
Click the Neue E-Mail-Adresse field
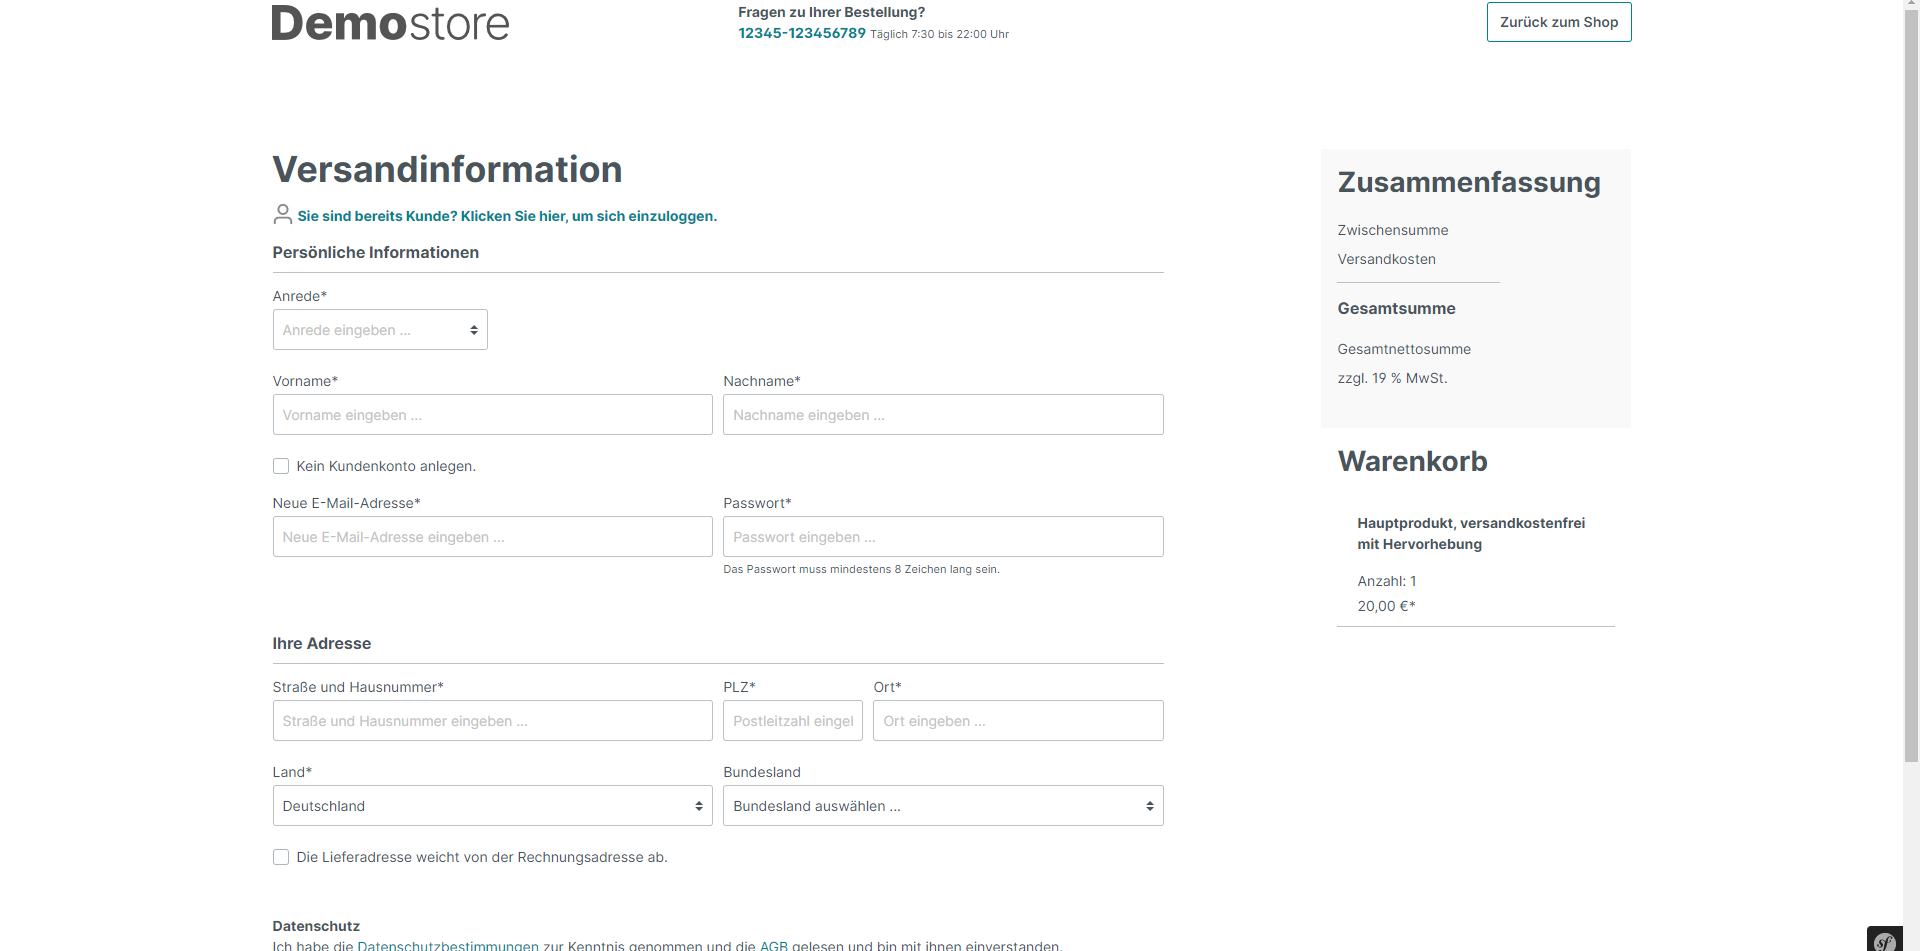point(492,537)
